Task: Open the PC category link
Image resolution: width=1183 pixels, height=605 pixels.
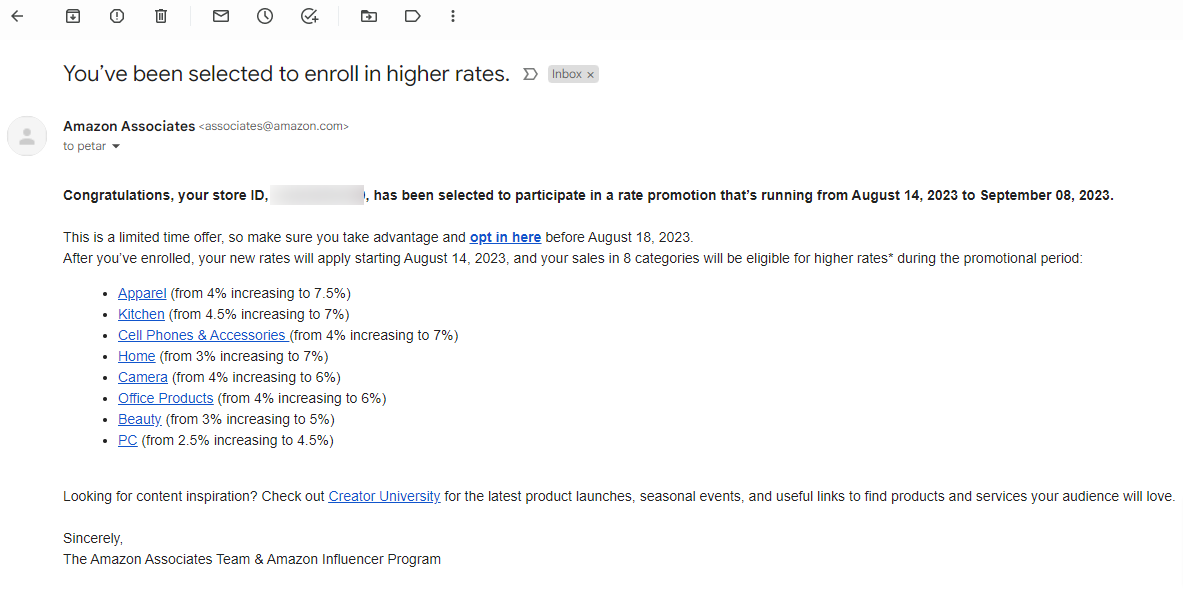Action: click(128, 441)
